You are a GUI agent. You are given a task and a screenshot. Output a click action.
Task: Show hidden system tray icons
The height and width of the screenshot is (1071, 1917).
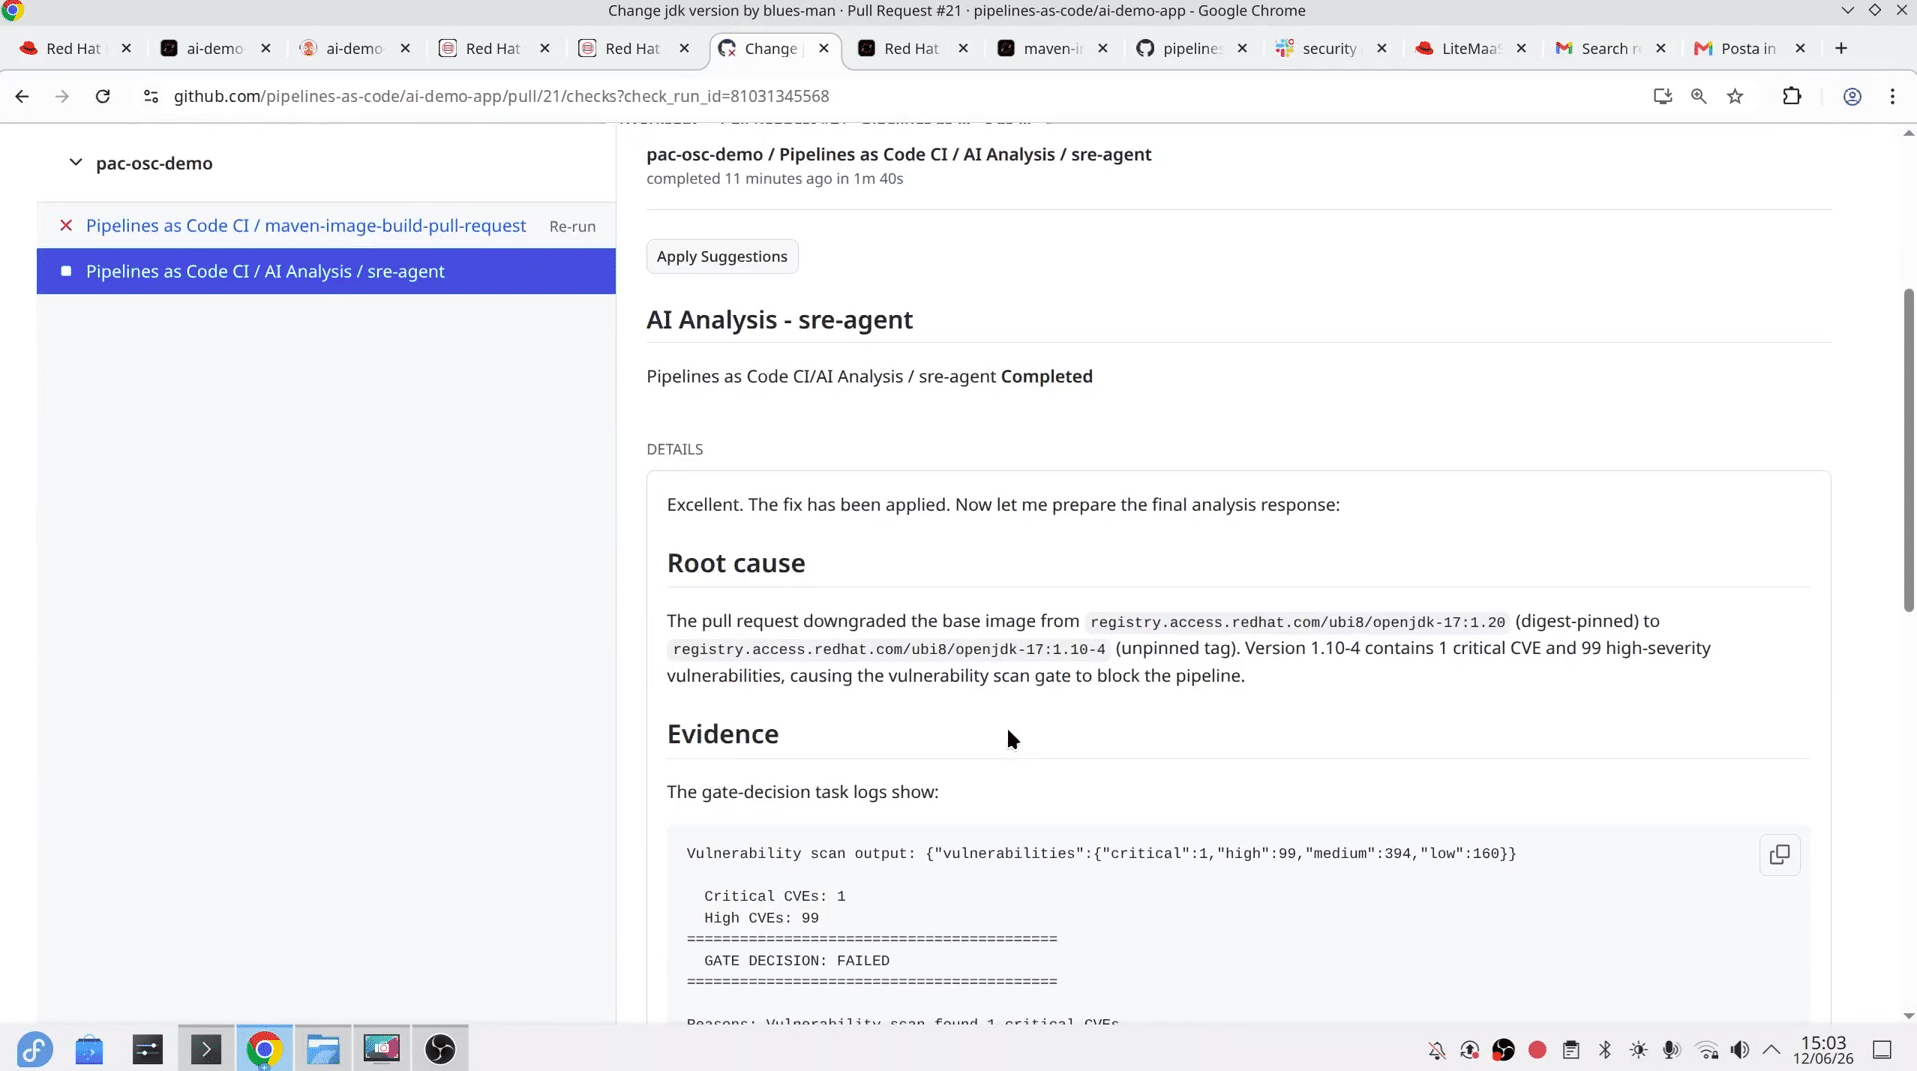(x=1771, y=1050)
